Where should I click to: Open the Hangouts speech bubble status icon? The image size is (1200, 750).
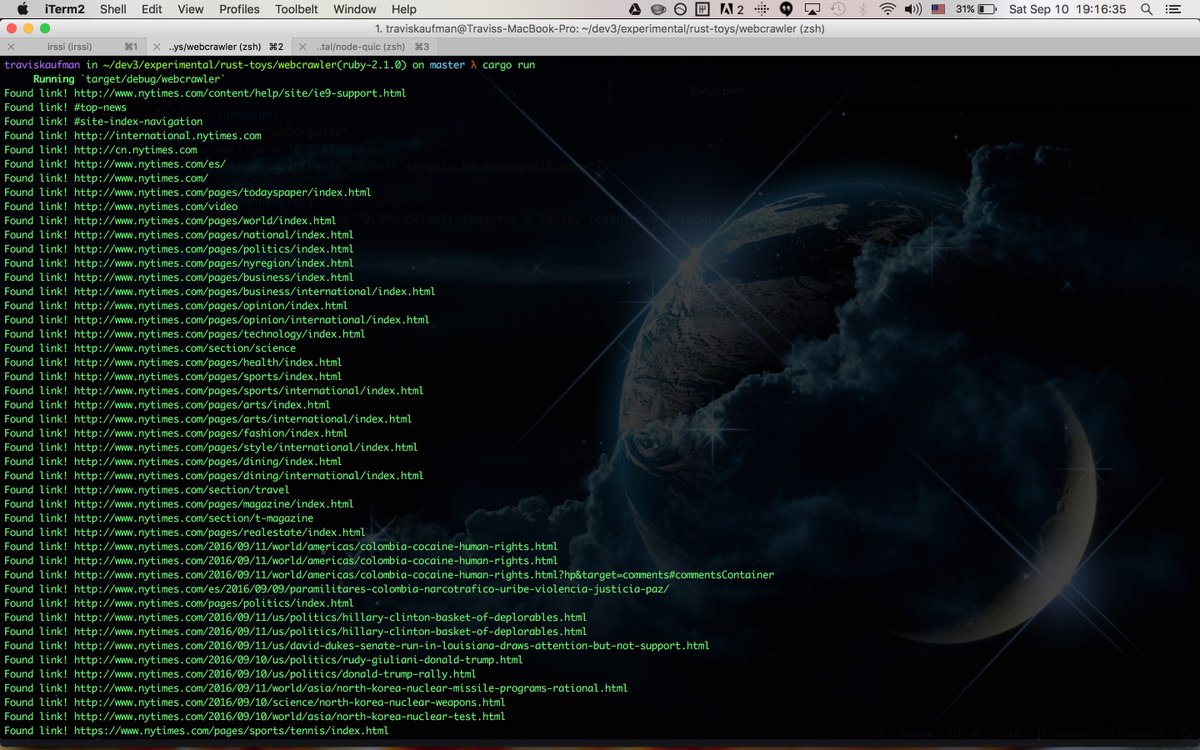(786, 9)
